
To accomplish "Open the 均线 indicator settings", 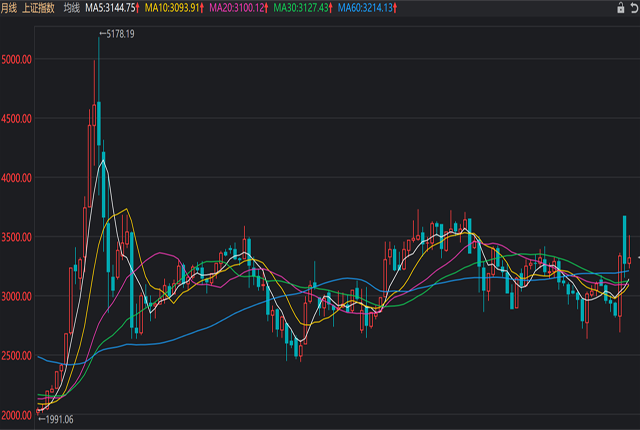I will click(72, 8).
